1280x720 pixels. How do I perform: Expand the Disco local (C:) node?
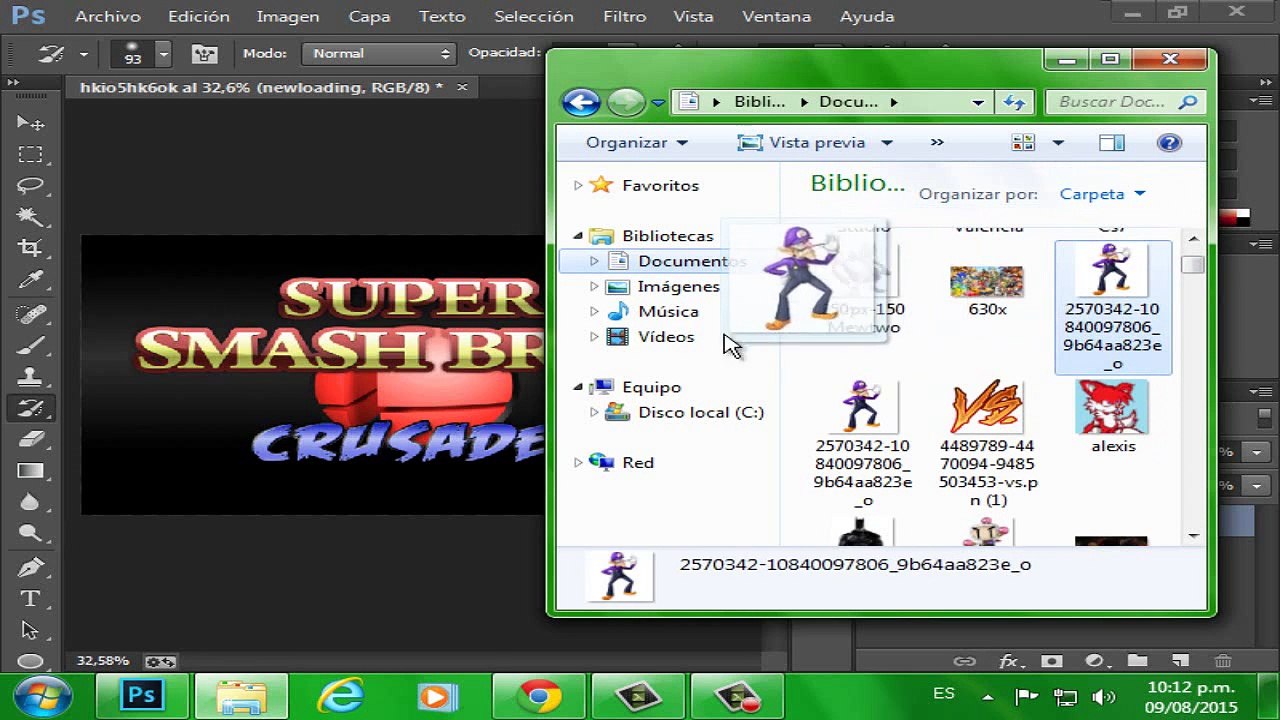[594, 412]
